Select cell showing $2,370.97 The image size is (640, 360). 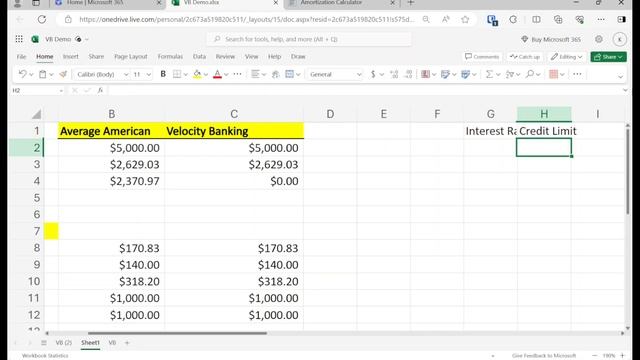click(x=111, y=181)
